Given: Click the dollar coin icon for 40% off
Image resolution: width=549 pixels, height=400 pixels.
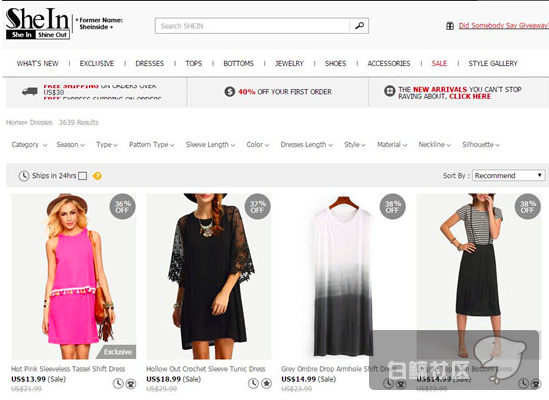Looking at the screenshot, I should 229,92.
